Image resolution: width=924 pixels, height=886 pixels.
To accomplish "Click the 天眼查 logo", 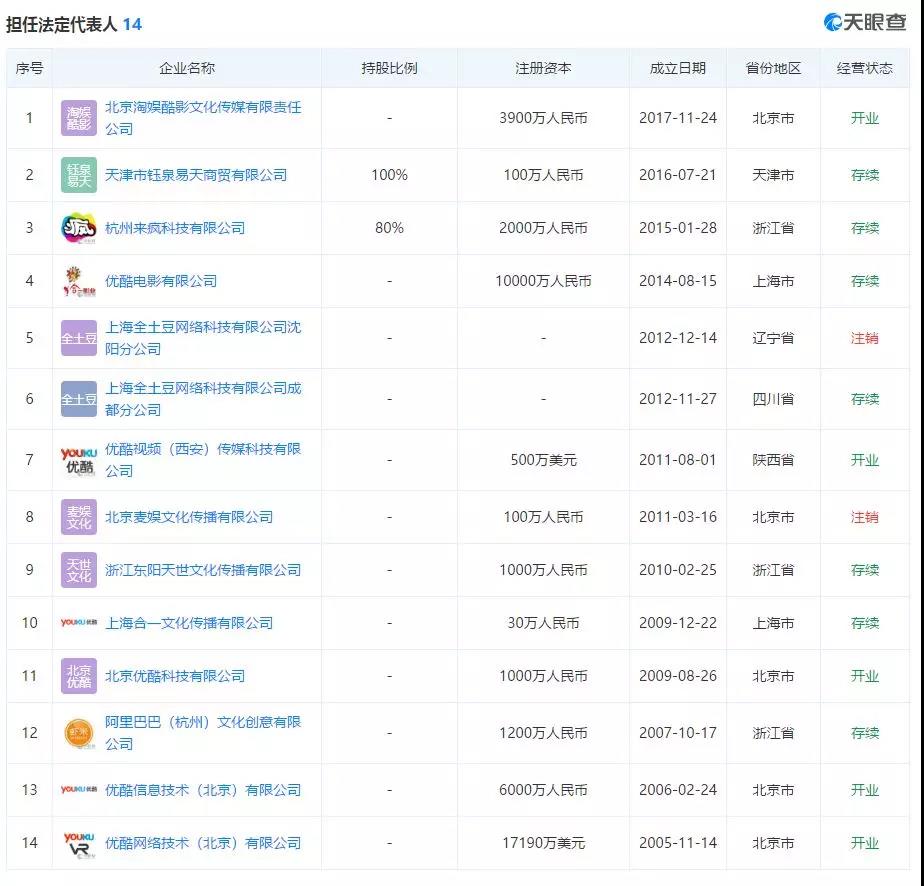I will point(865,22).
